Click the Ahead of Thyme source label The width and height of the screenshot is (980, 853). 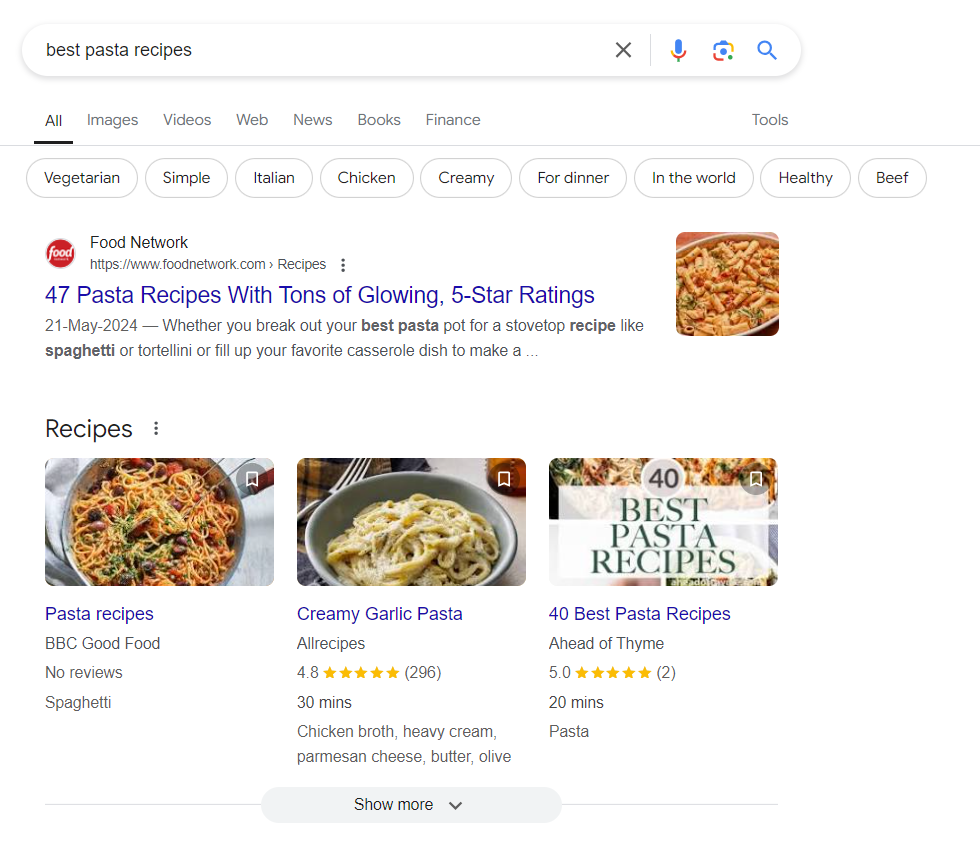pos(606,644)
